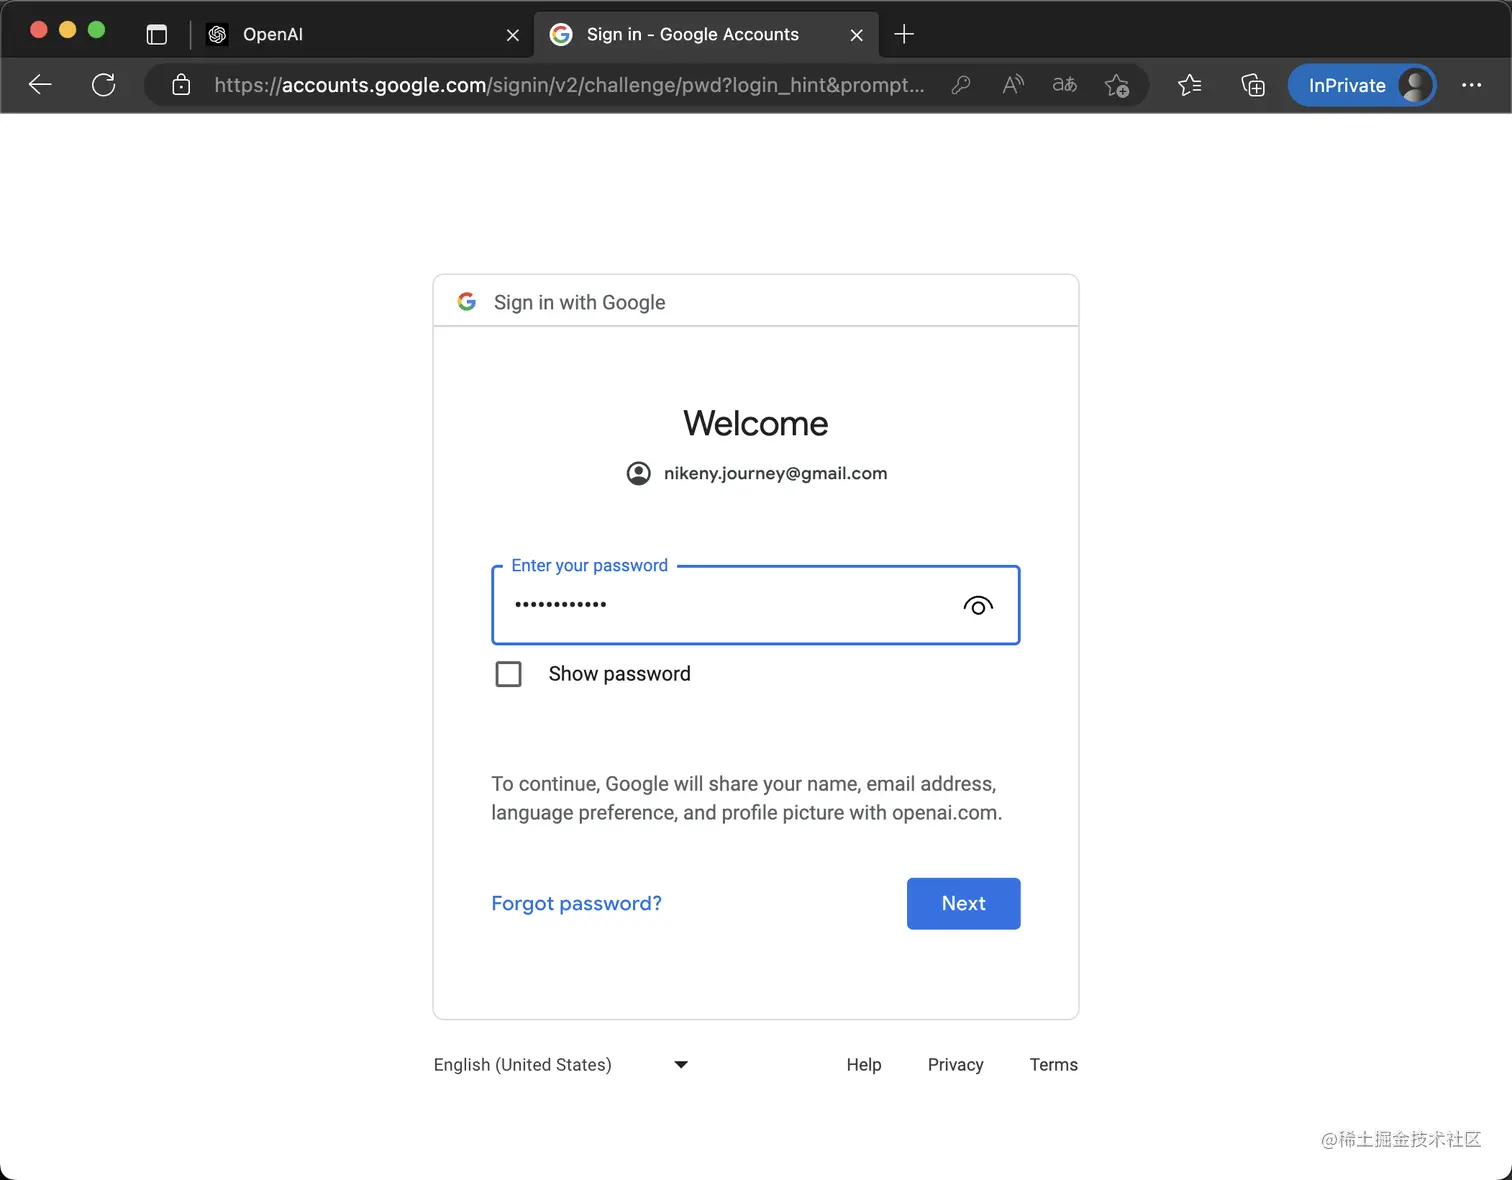Screen dimensions: 1512x1180
Task: Focus the Enter your password field
Action: (755, 605)
